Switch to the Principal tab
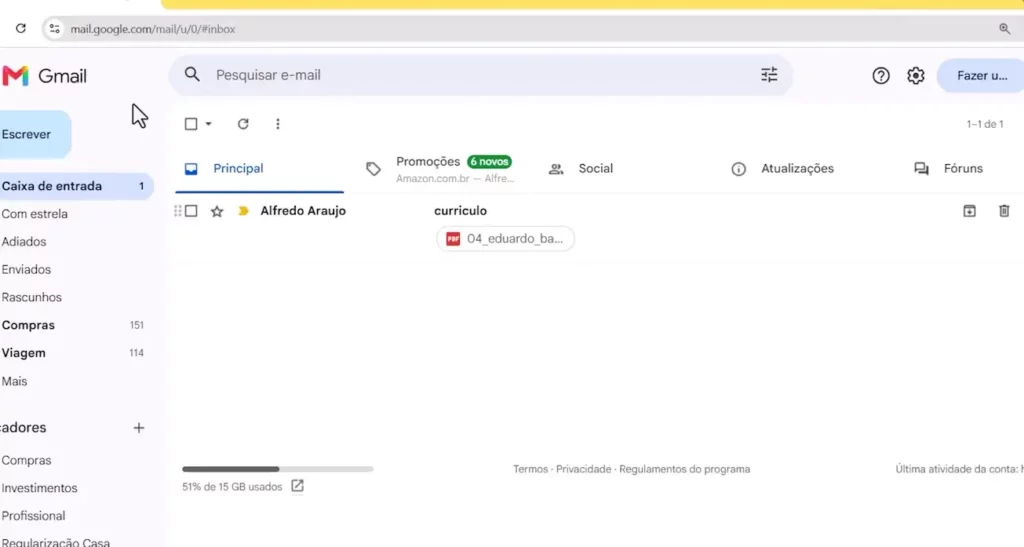 pyautogui.click(x=259, y=169)
